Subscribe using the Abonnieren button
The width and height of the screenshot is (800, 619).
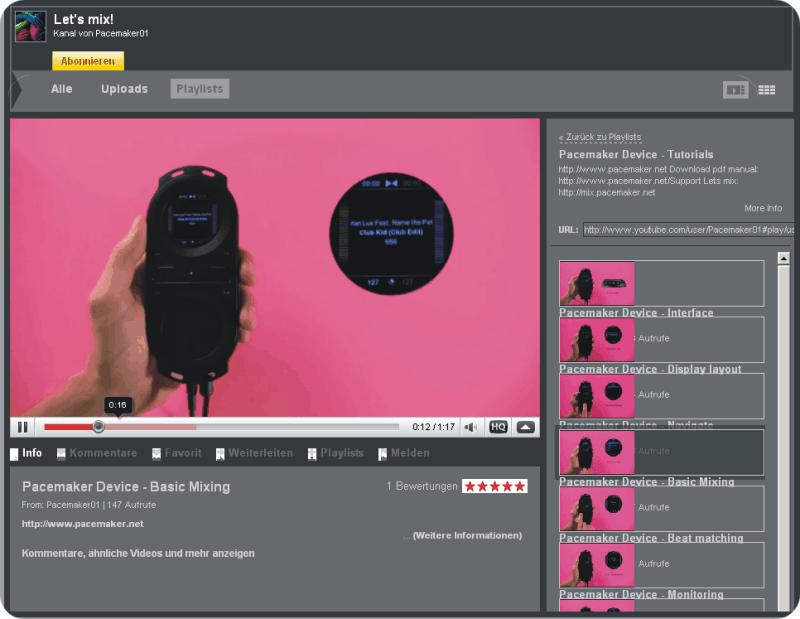click(88, 61)
